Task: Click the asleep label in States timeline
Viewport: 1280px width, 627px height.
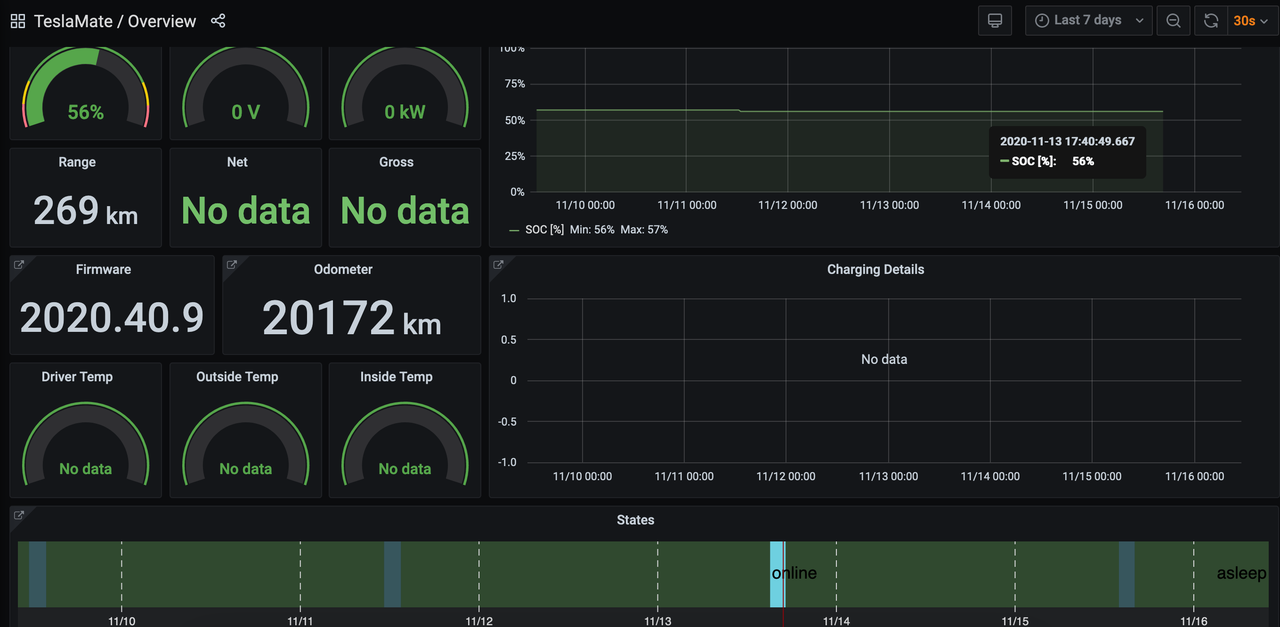Action: 1241,574
